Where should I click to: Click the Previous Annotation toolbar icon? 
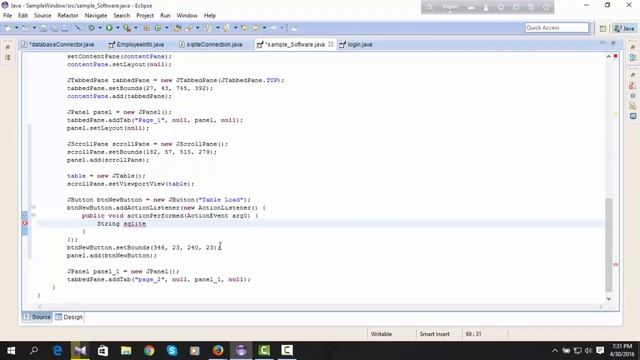coord(226,28)
